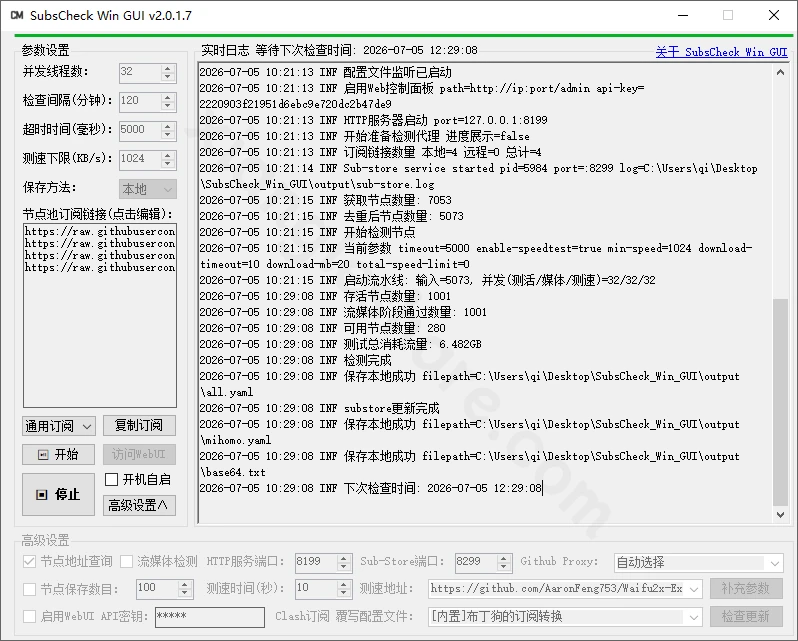Click the Sub-Store端口 field showing 8299
Viewport: 798px width, 641px height.
coord(476,562)
